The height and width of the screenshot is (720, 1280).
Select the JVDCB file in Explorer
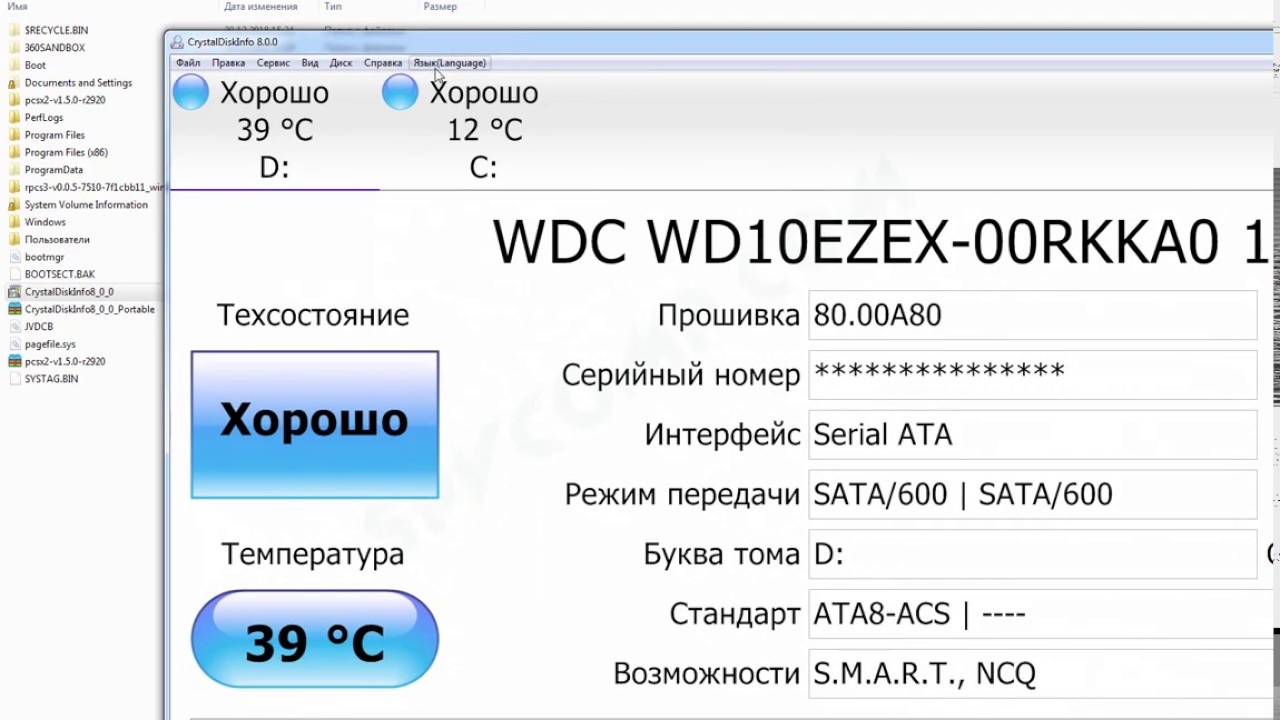pos(39,327)
